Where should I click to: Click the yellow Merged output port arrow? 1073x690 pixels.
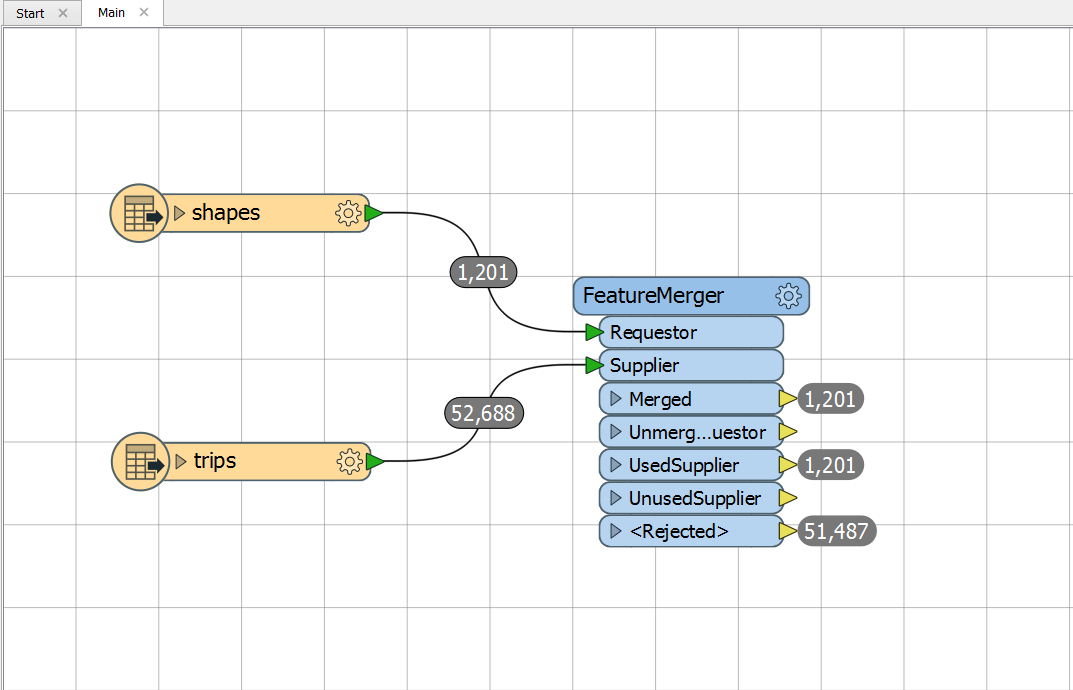(788, 398)
